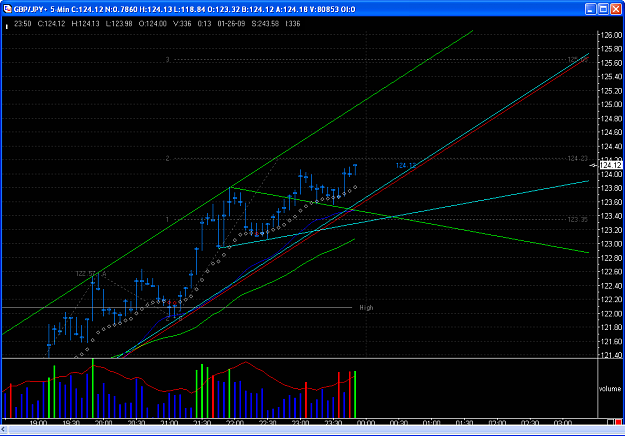Click the blue 124.12 price label on chart

[406, 165]
